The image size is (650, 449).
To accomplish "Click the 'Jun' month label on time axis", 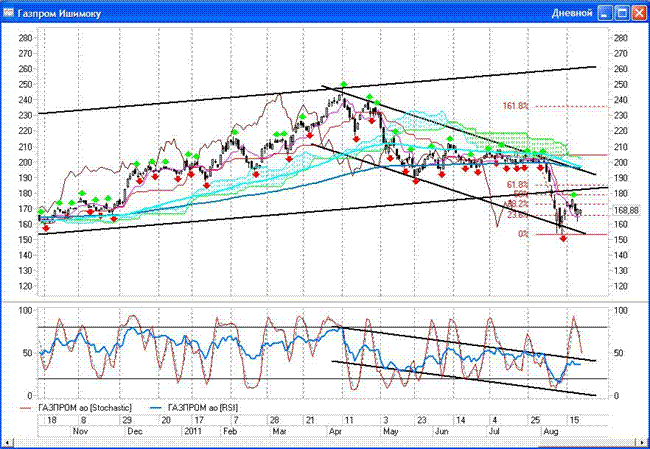I will [x=441, y=431].
